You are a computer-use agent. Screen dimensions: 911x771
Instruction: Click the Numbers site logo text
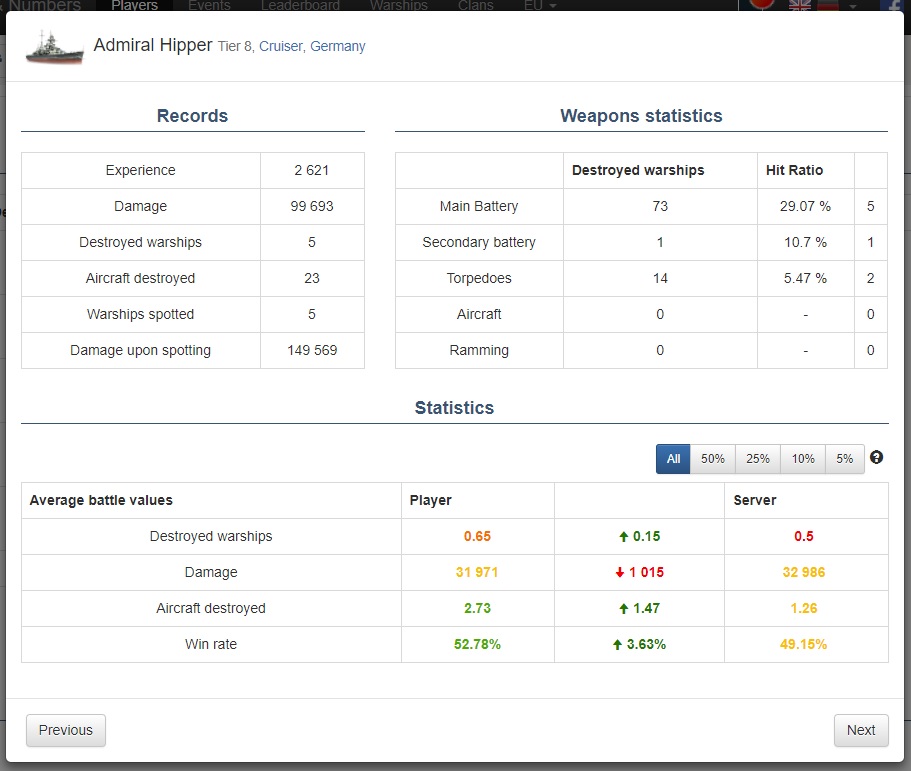(44, 5)
